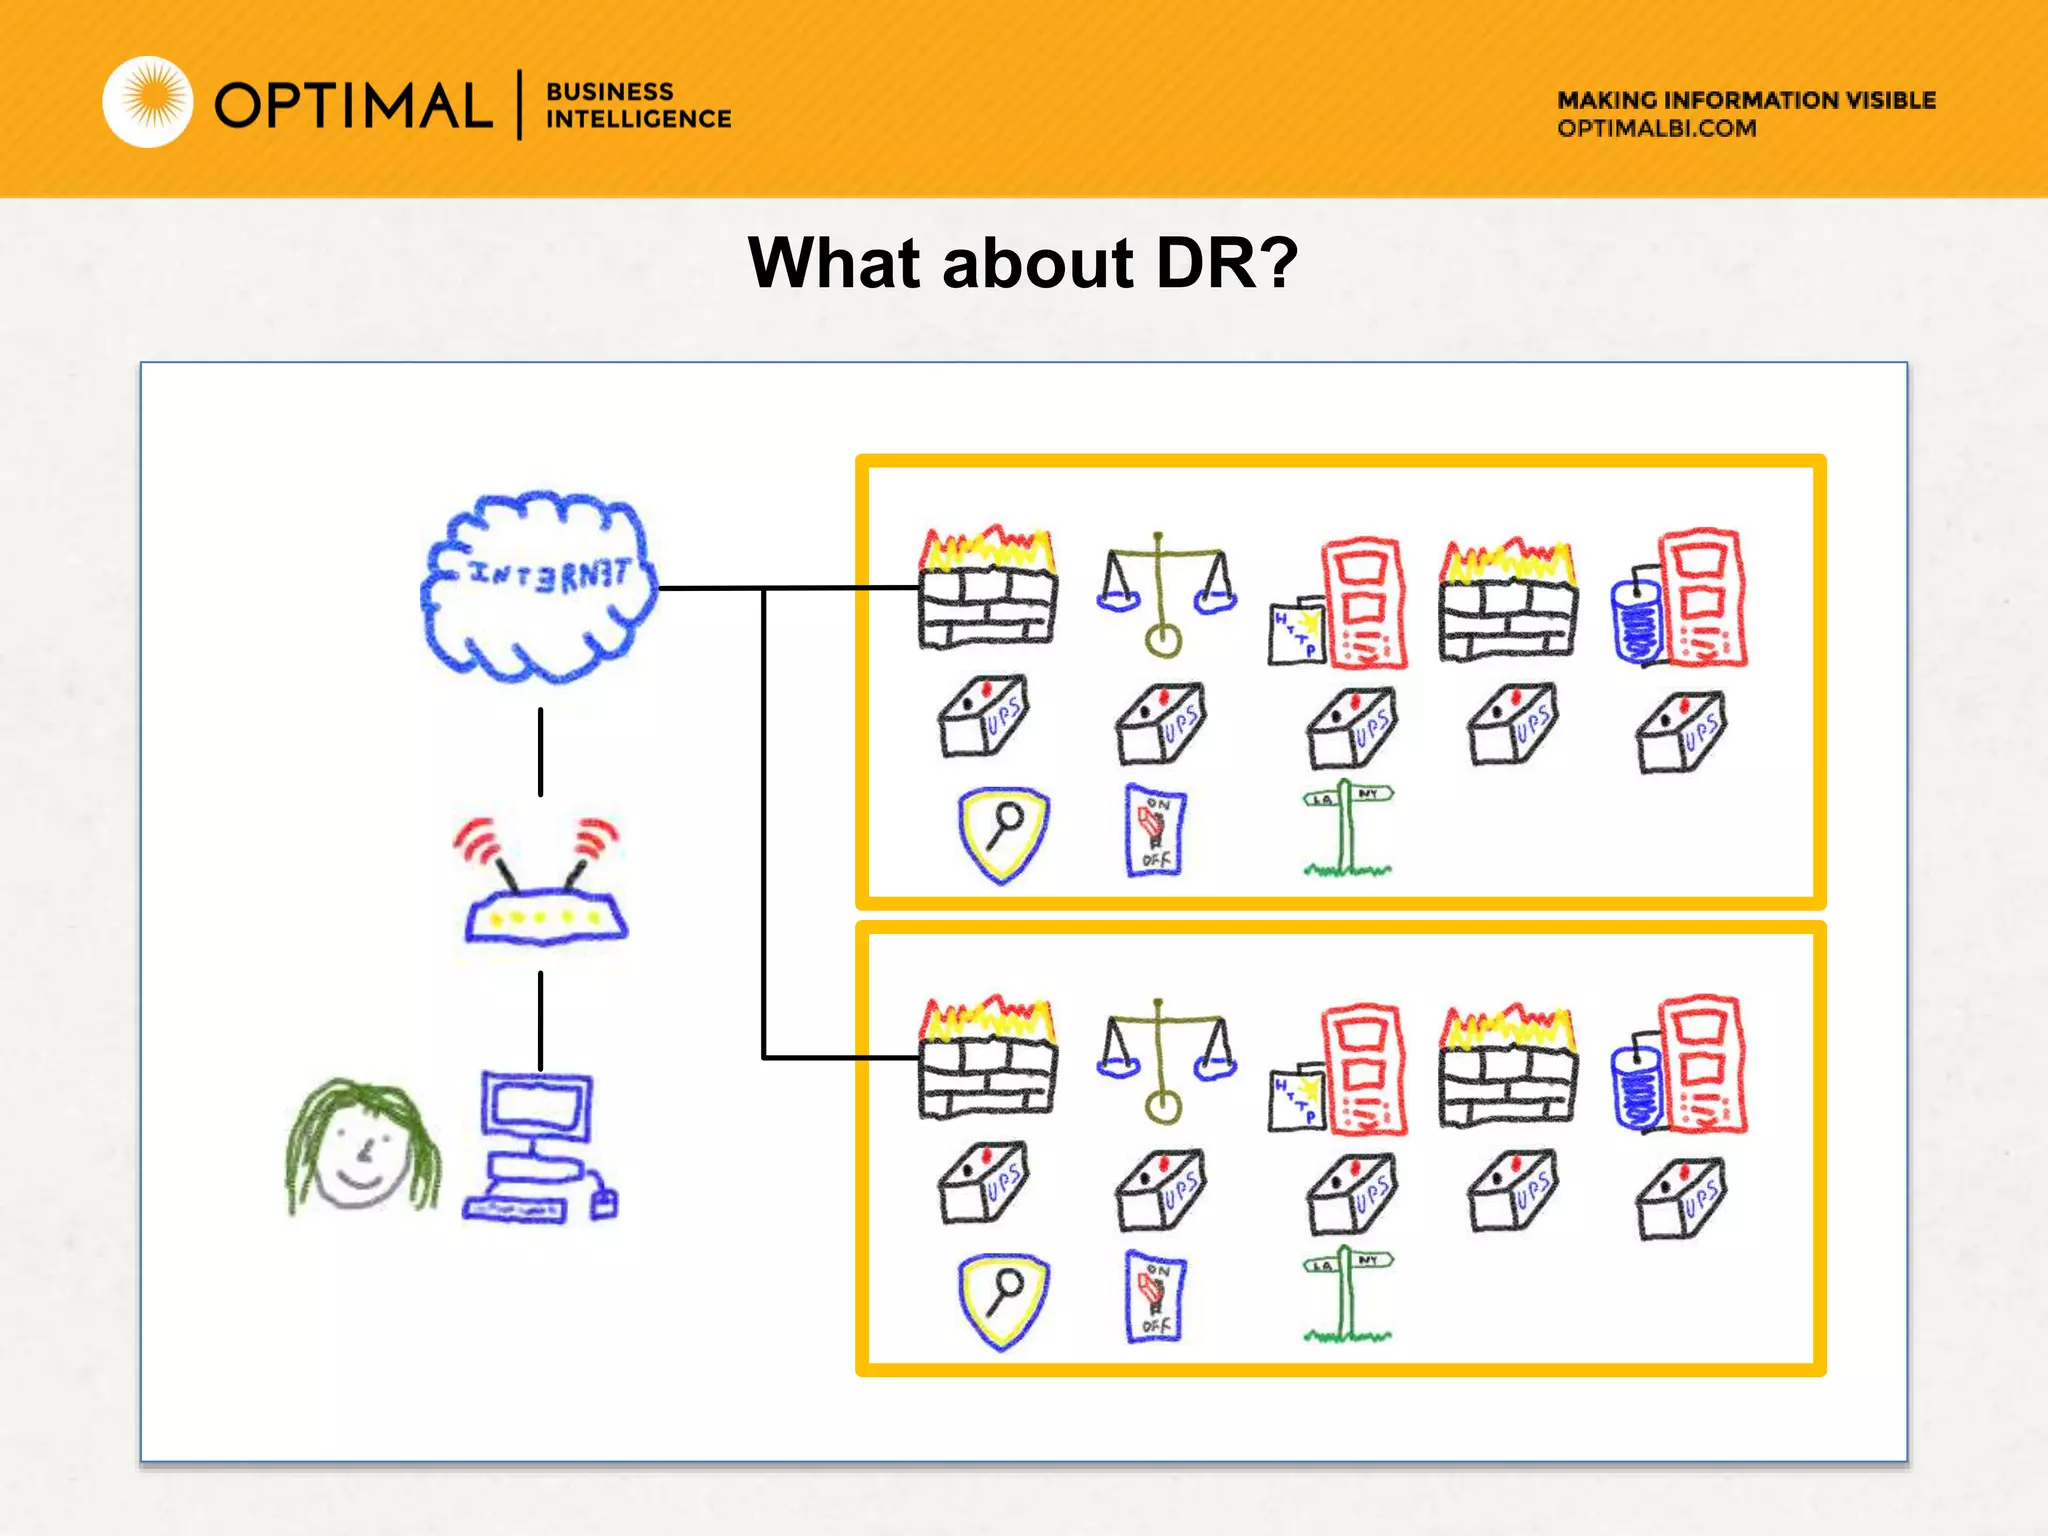The width and height of the screenshot is (2048, 1536).
Task: Open the OPTIMALBI.COM link
Action: 1656,129
